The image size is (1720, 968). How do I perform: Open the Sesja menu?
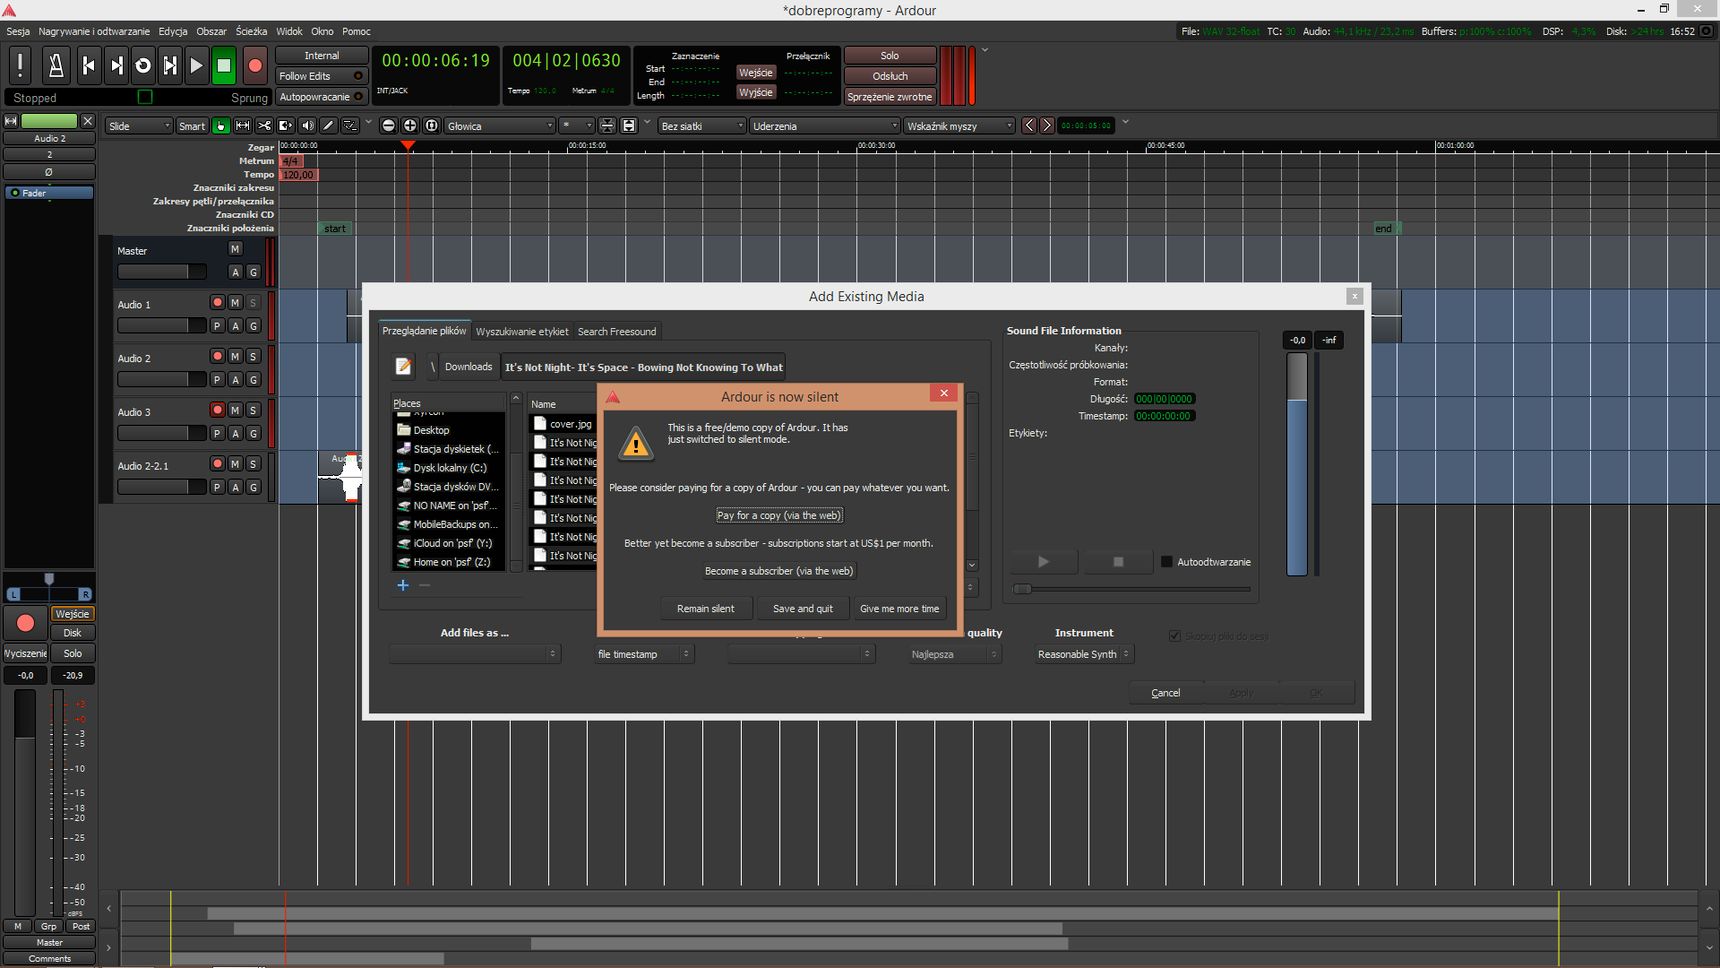tap(18, 31)
